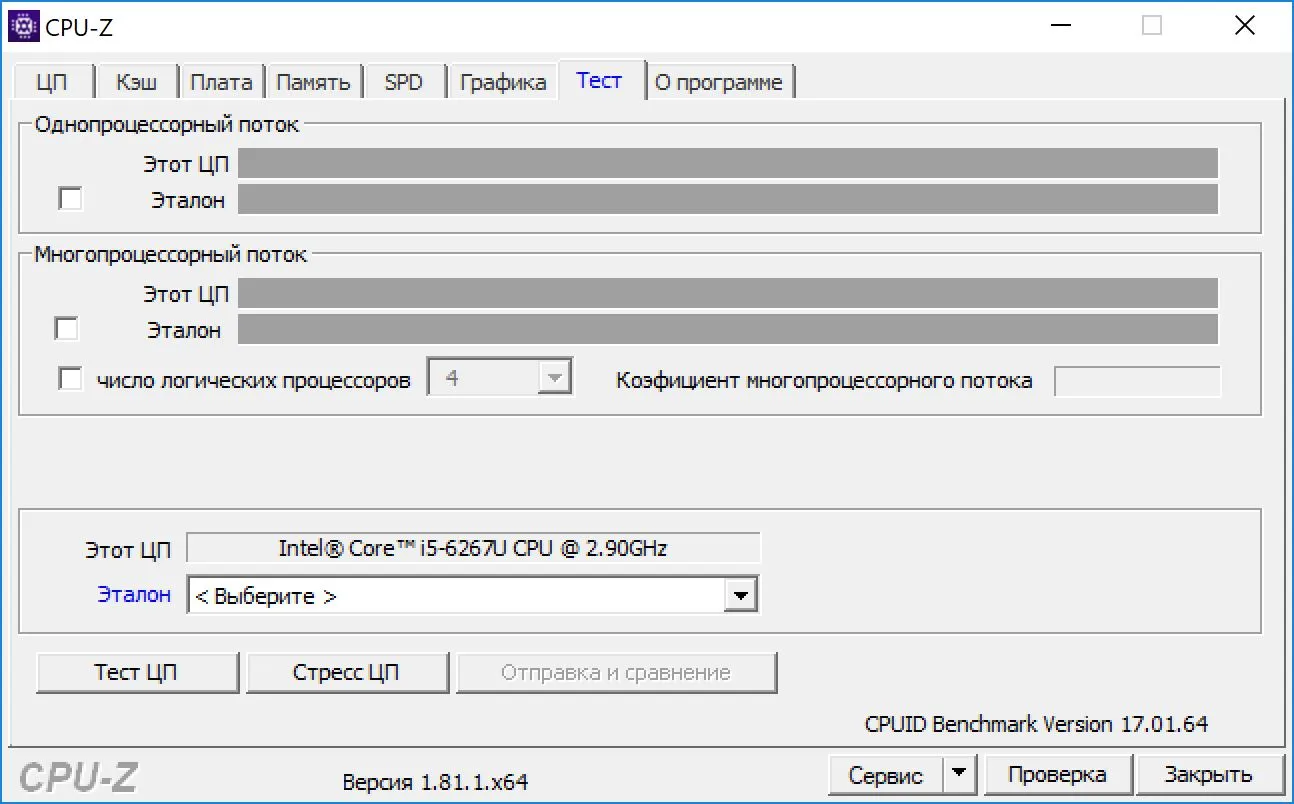Click the Коэфициент многопроцессорного потока field

point(1138,381)
